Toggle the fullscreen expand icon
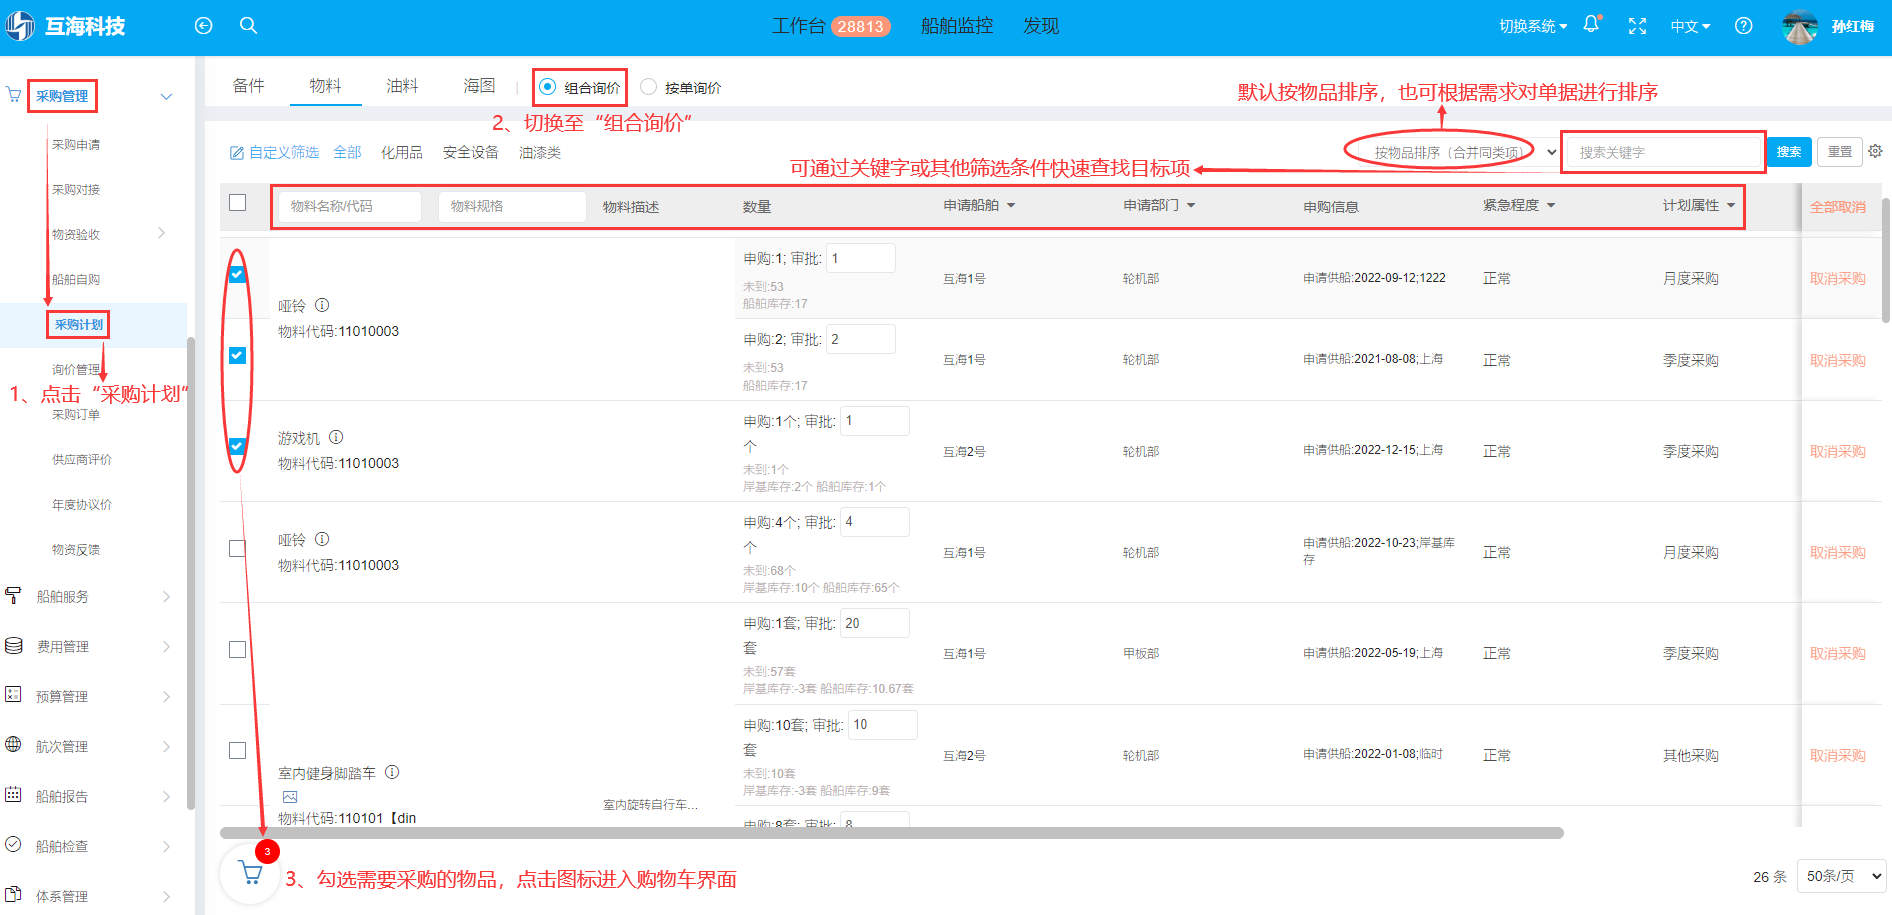This screenshot has height=915, width=1892. pyautogui.click(x=1637, y=26)
